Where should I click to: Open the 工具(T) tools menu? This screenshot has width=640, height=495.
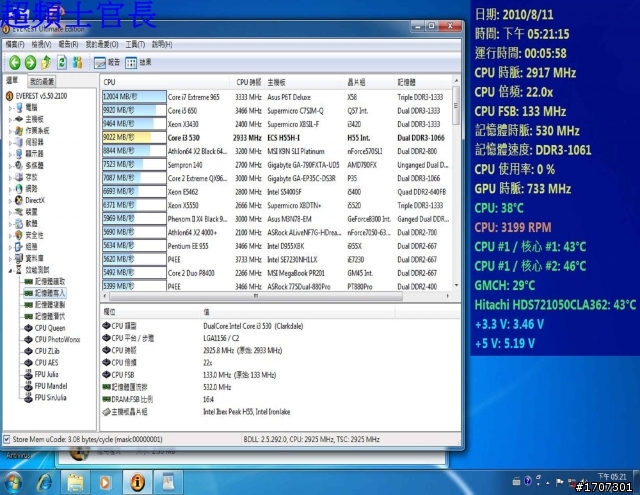tap(135, 44)
